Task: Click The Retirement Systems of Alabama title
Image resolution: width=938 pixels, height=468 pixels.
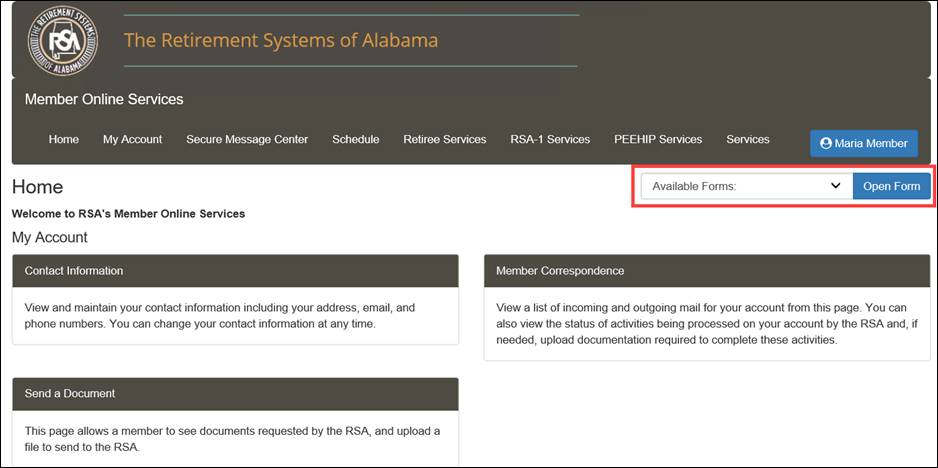Action: click(x=281, y=40)
